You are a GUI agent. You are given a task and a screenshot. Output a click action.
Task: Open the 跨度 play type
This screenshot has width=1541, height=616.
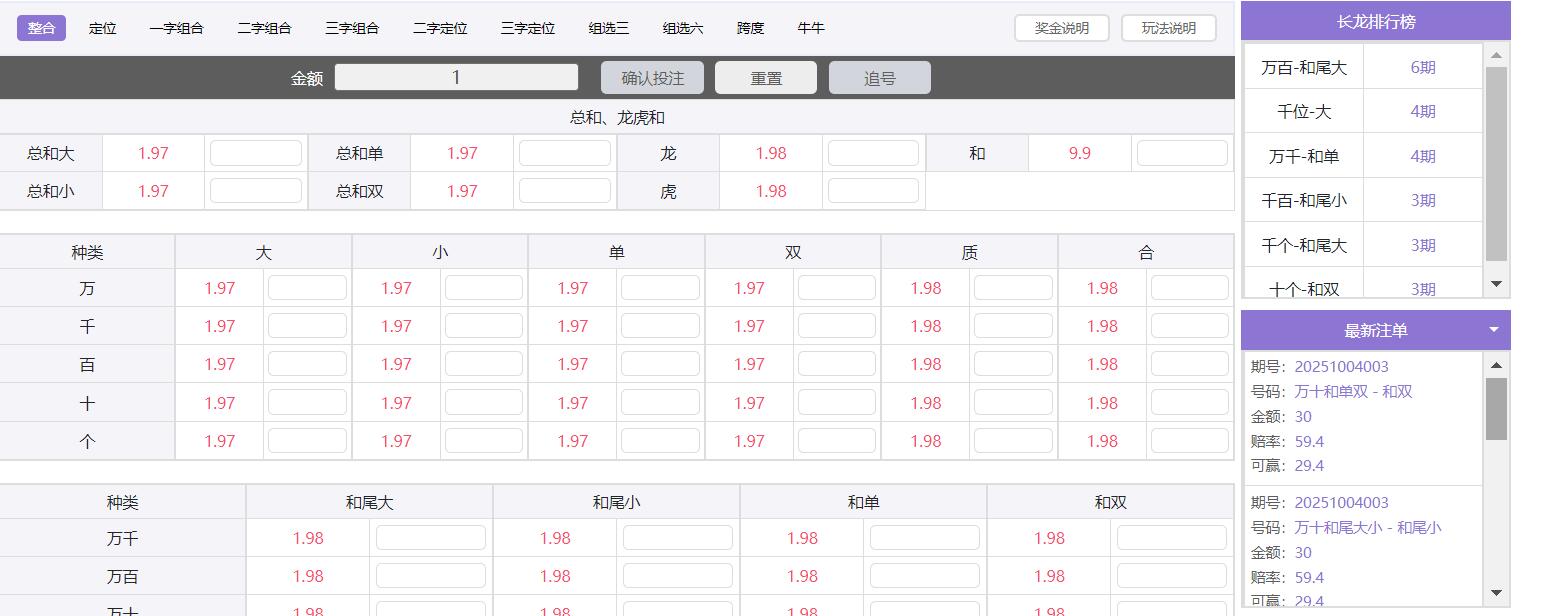750,28
